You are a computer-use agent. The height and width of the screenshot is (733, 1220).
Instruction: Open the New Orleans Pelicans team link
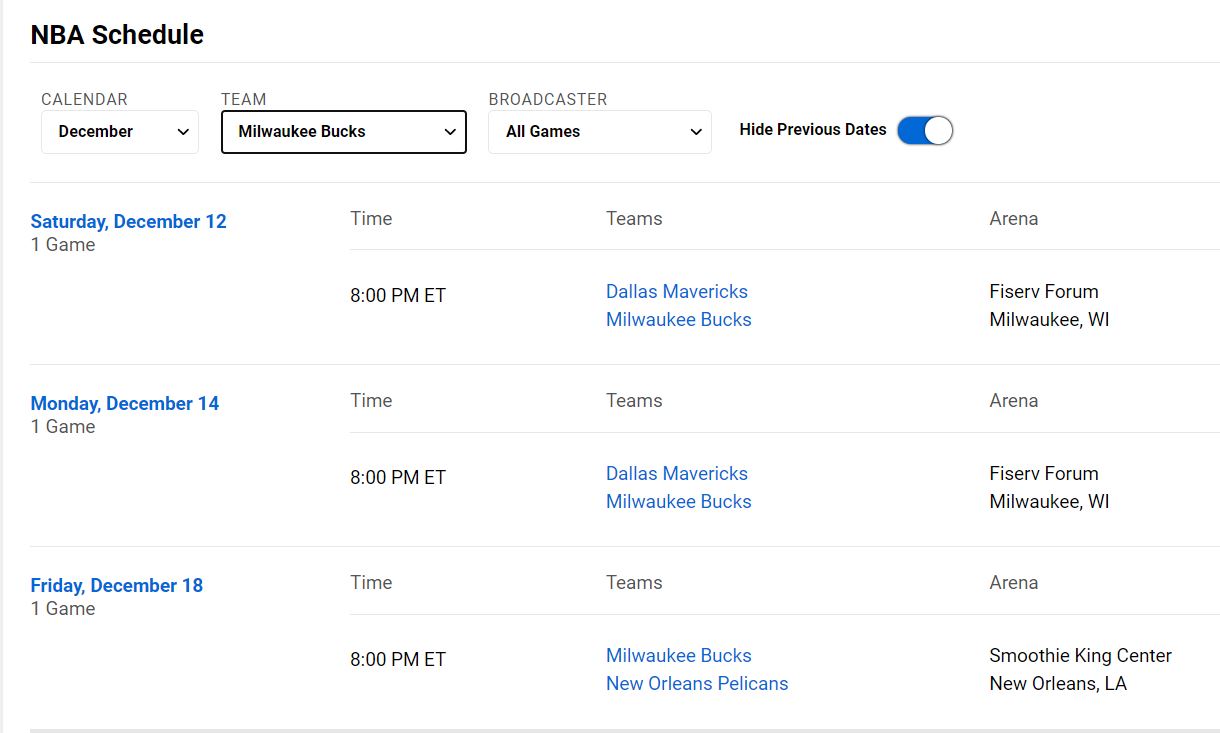click(697, 684)
